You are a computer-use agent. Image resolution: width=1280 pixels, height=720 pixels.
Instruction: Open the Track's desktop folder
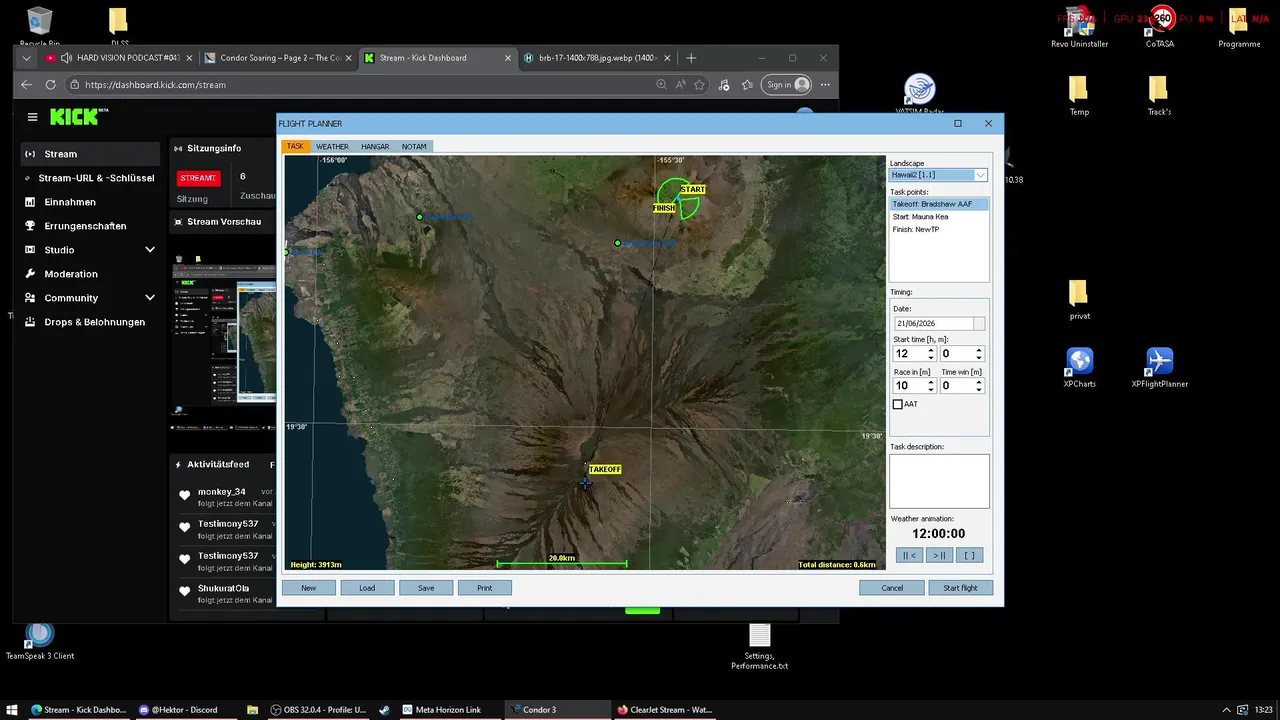1159,96
